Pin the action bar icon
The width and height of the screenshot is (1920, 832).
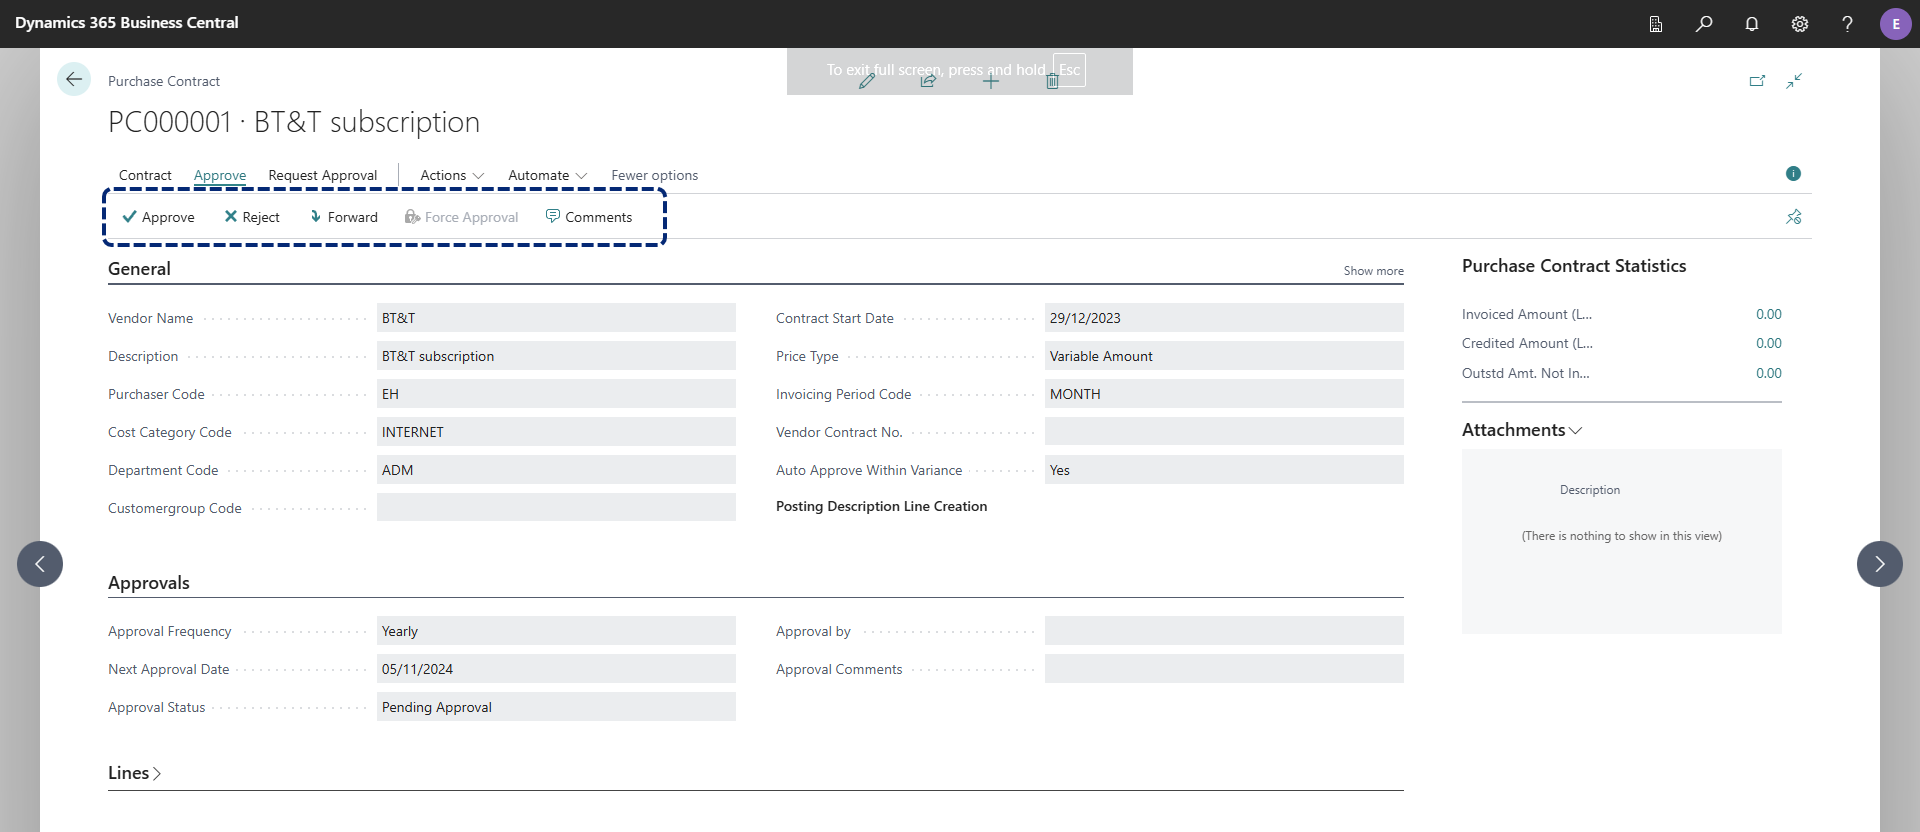pyautogui.click(x=1794, y=217)
